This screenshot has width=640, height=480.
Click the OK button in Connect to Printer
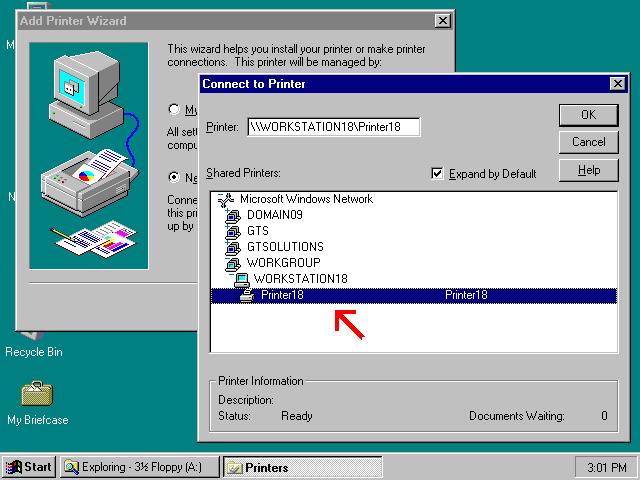click(588, 115)
